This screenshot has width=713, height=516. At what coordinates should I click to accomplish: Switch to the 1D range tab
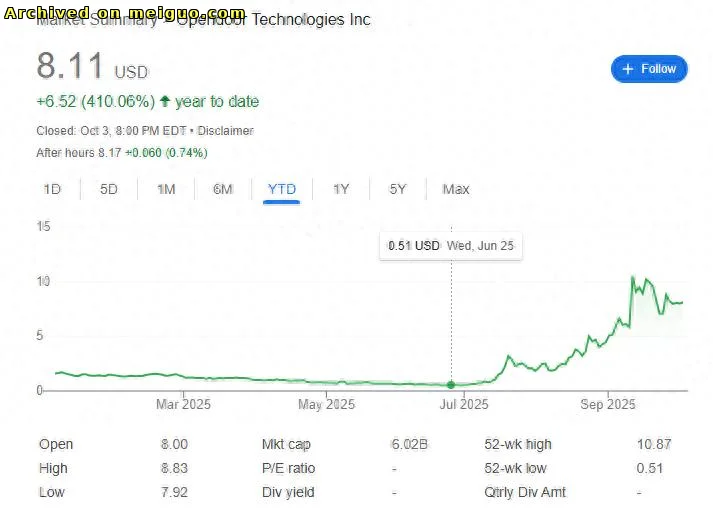[x=52, y=189]
